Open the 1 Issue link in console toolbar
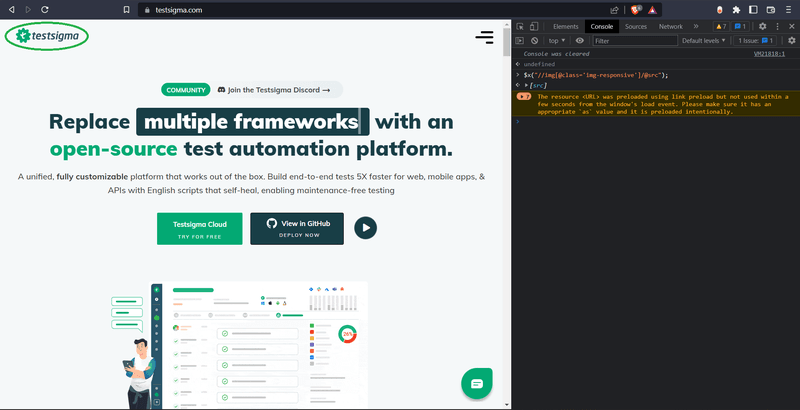Screen dimensions: 800x410 (x=756, y=40)
